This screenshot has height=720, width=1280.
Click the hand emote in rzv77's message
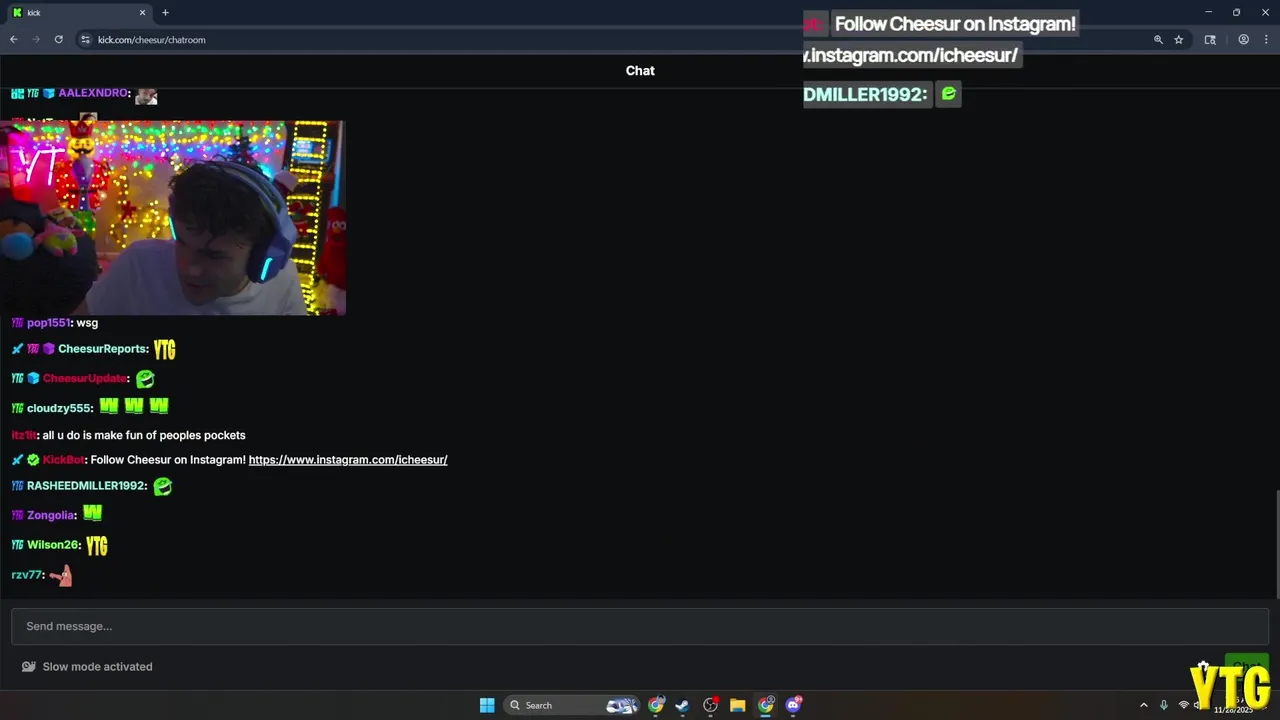point(61,575)
